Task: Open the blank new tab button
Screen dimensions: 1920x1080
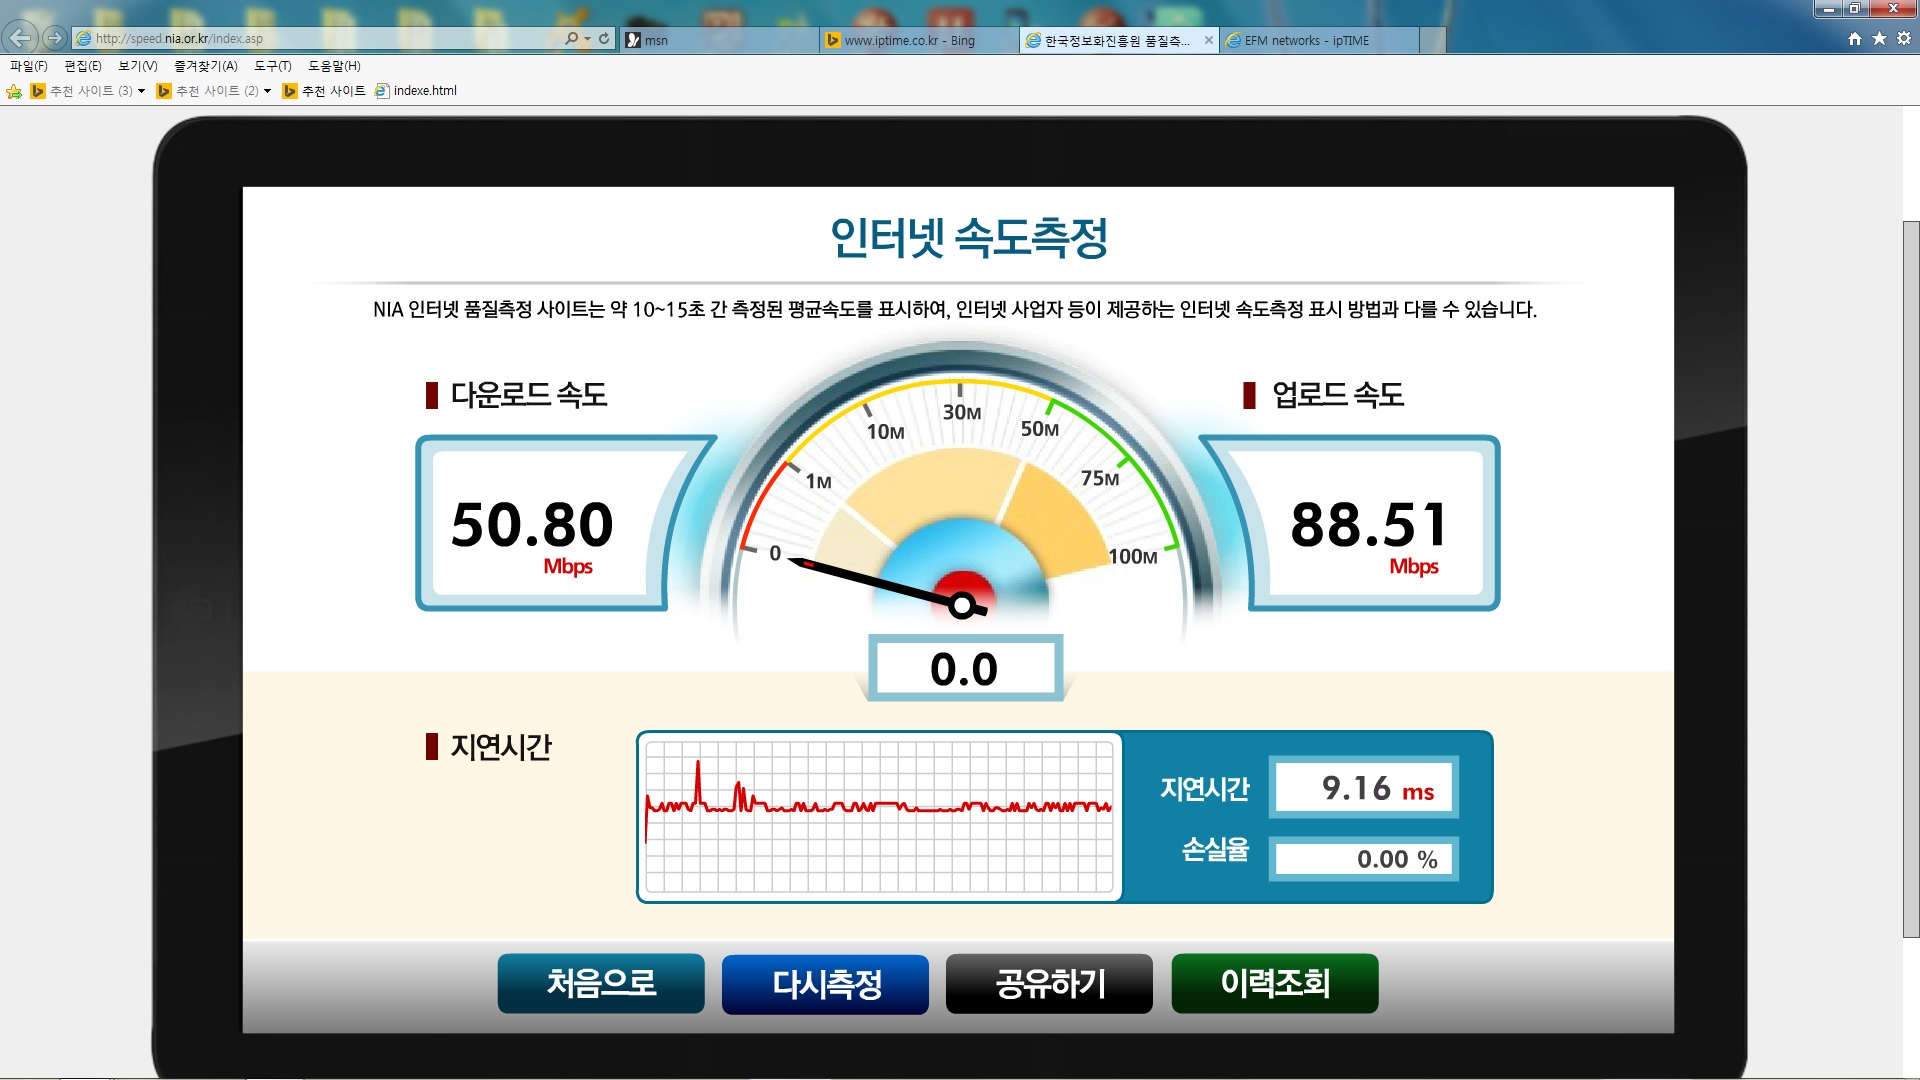Action: tap(1432, 40)
